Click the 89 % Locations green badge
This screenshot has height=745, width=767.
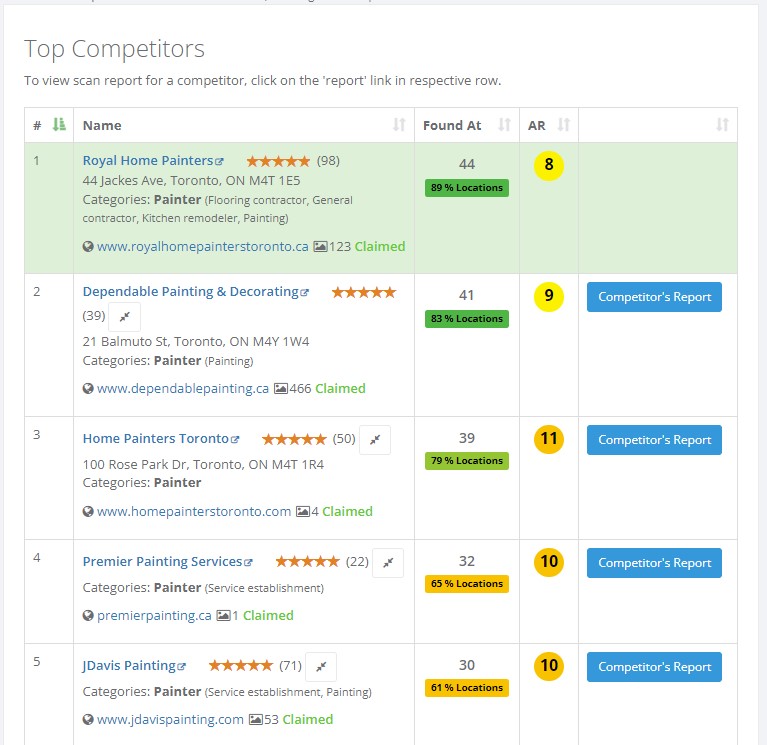pos(467,188)
